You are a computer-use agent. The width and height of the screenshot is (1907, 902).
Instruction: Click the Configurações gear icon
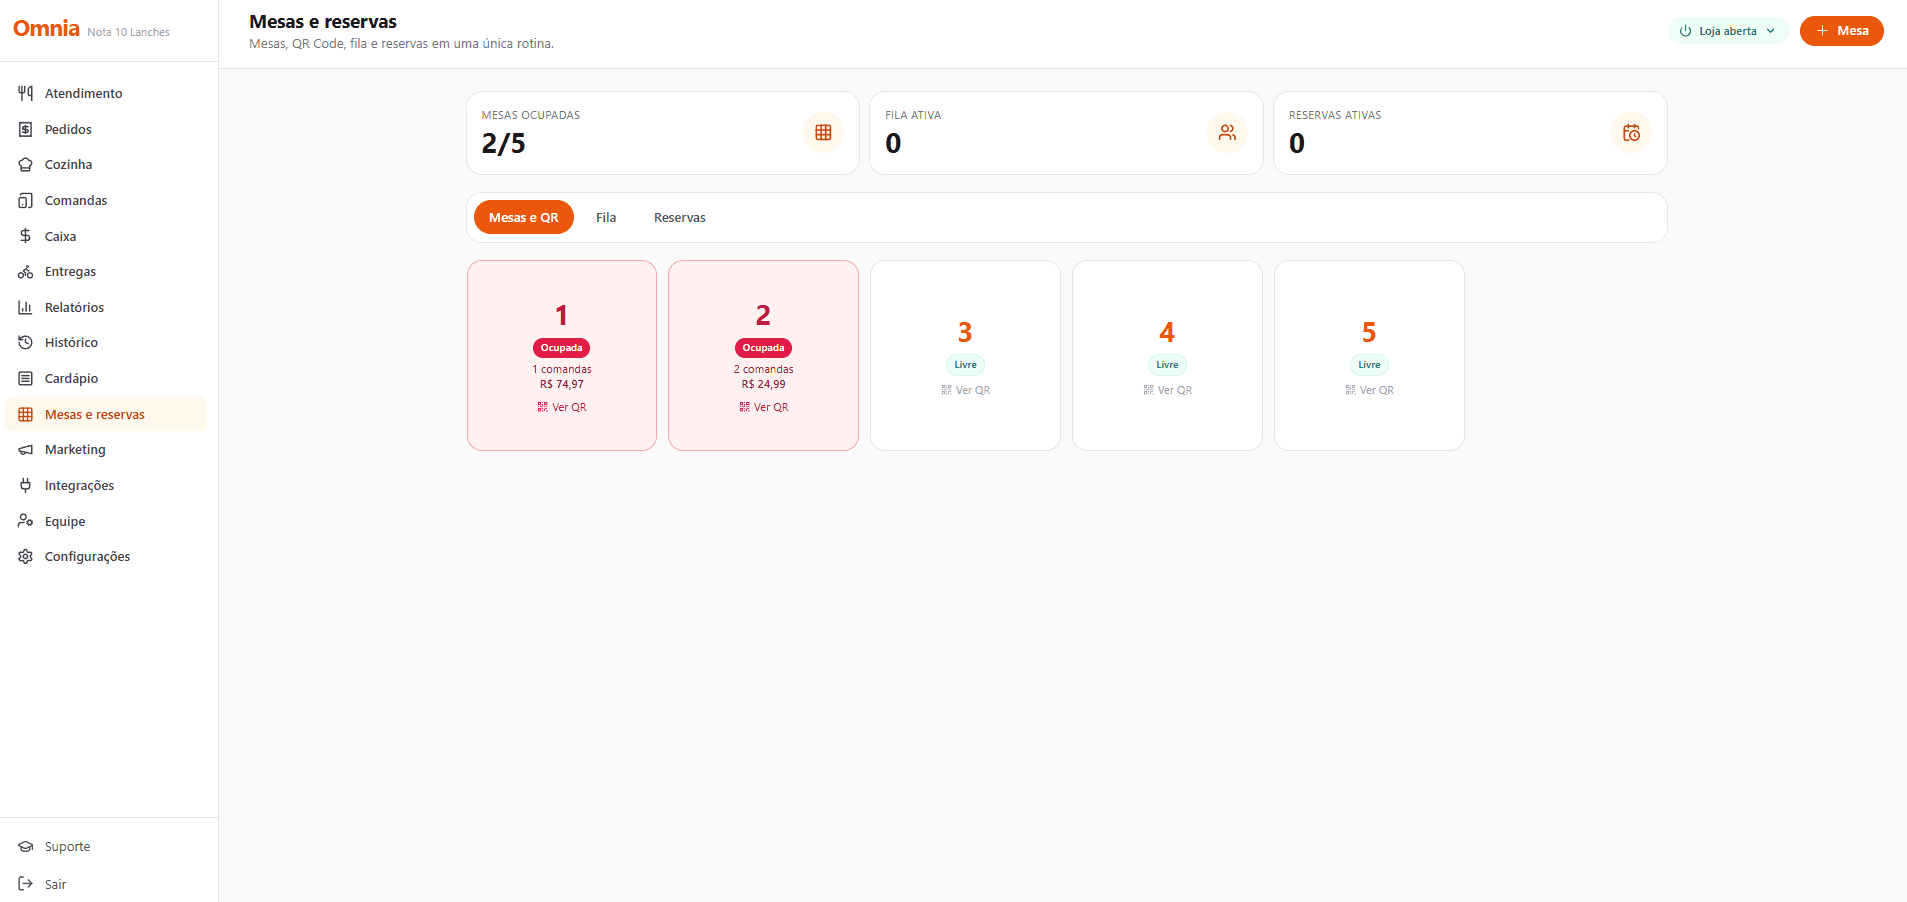click(x=26, y=557)
